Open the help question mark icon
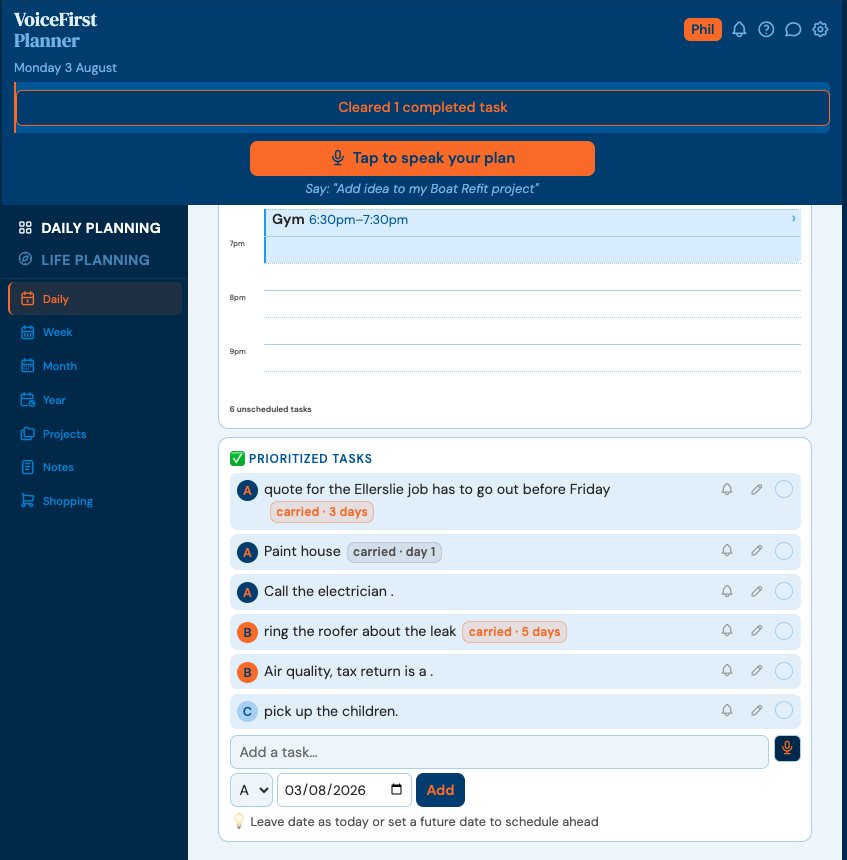This screenshot has height=860, width=847. pyautogui.click(x=766, y=30)
